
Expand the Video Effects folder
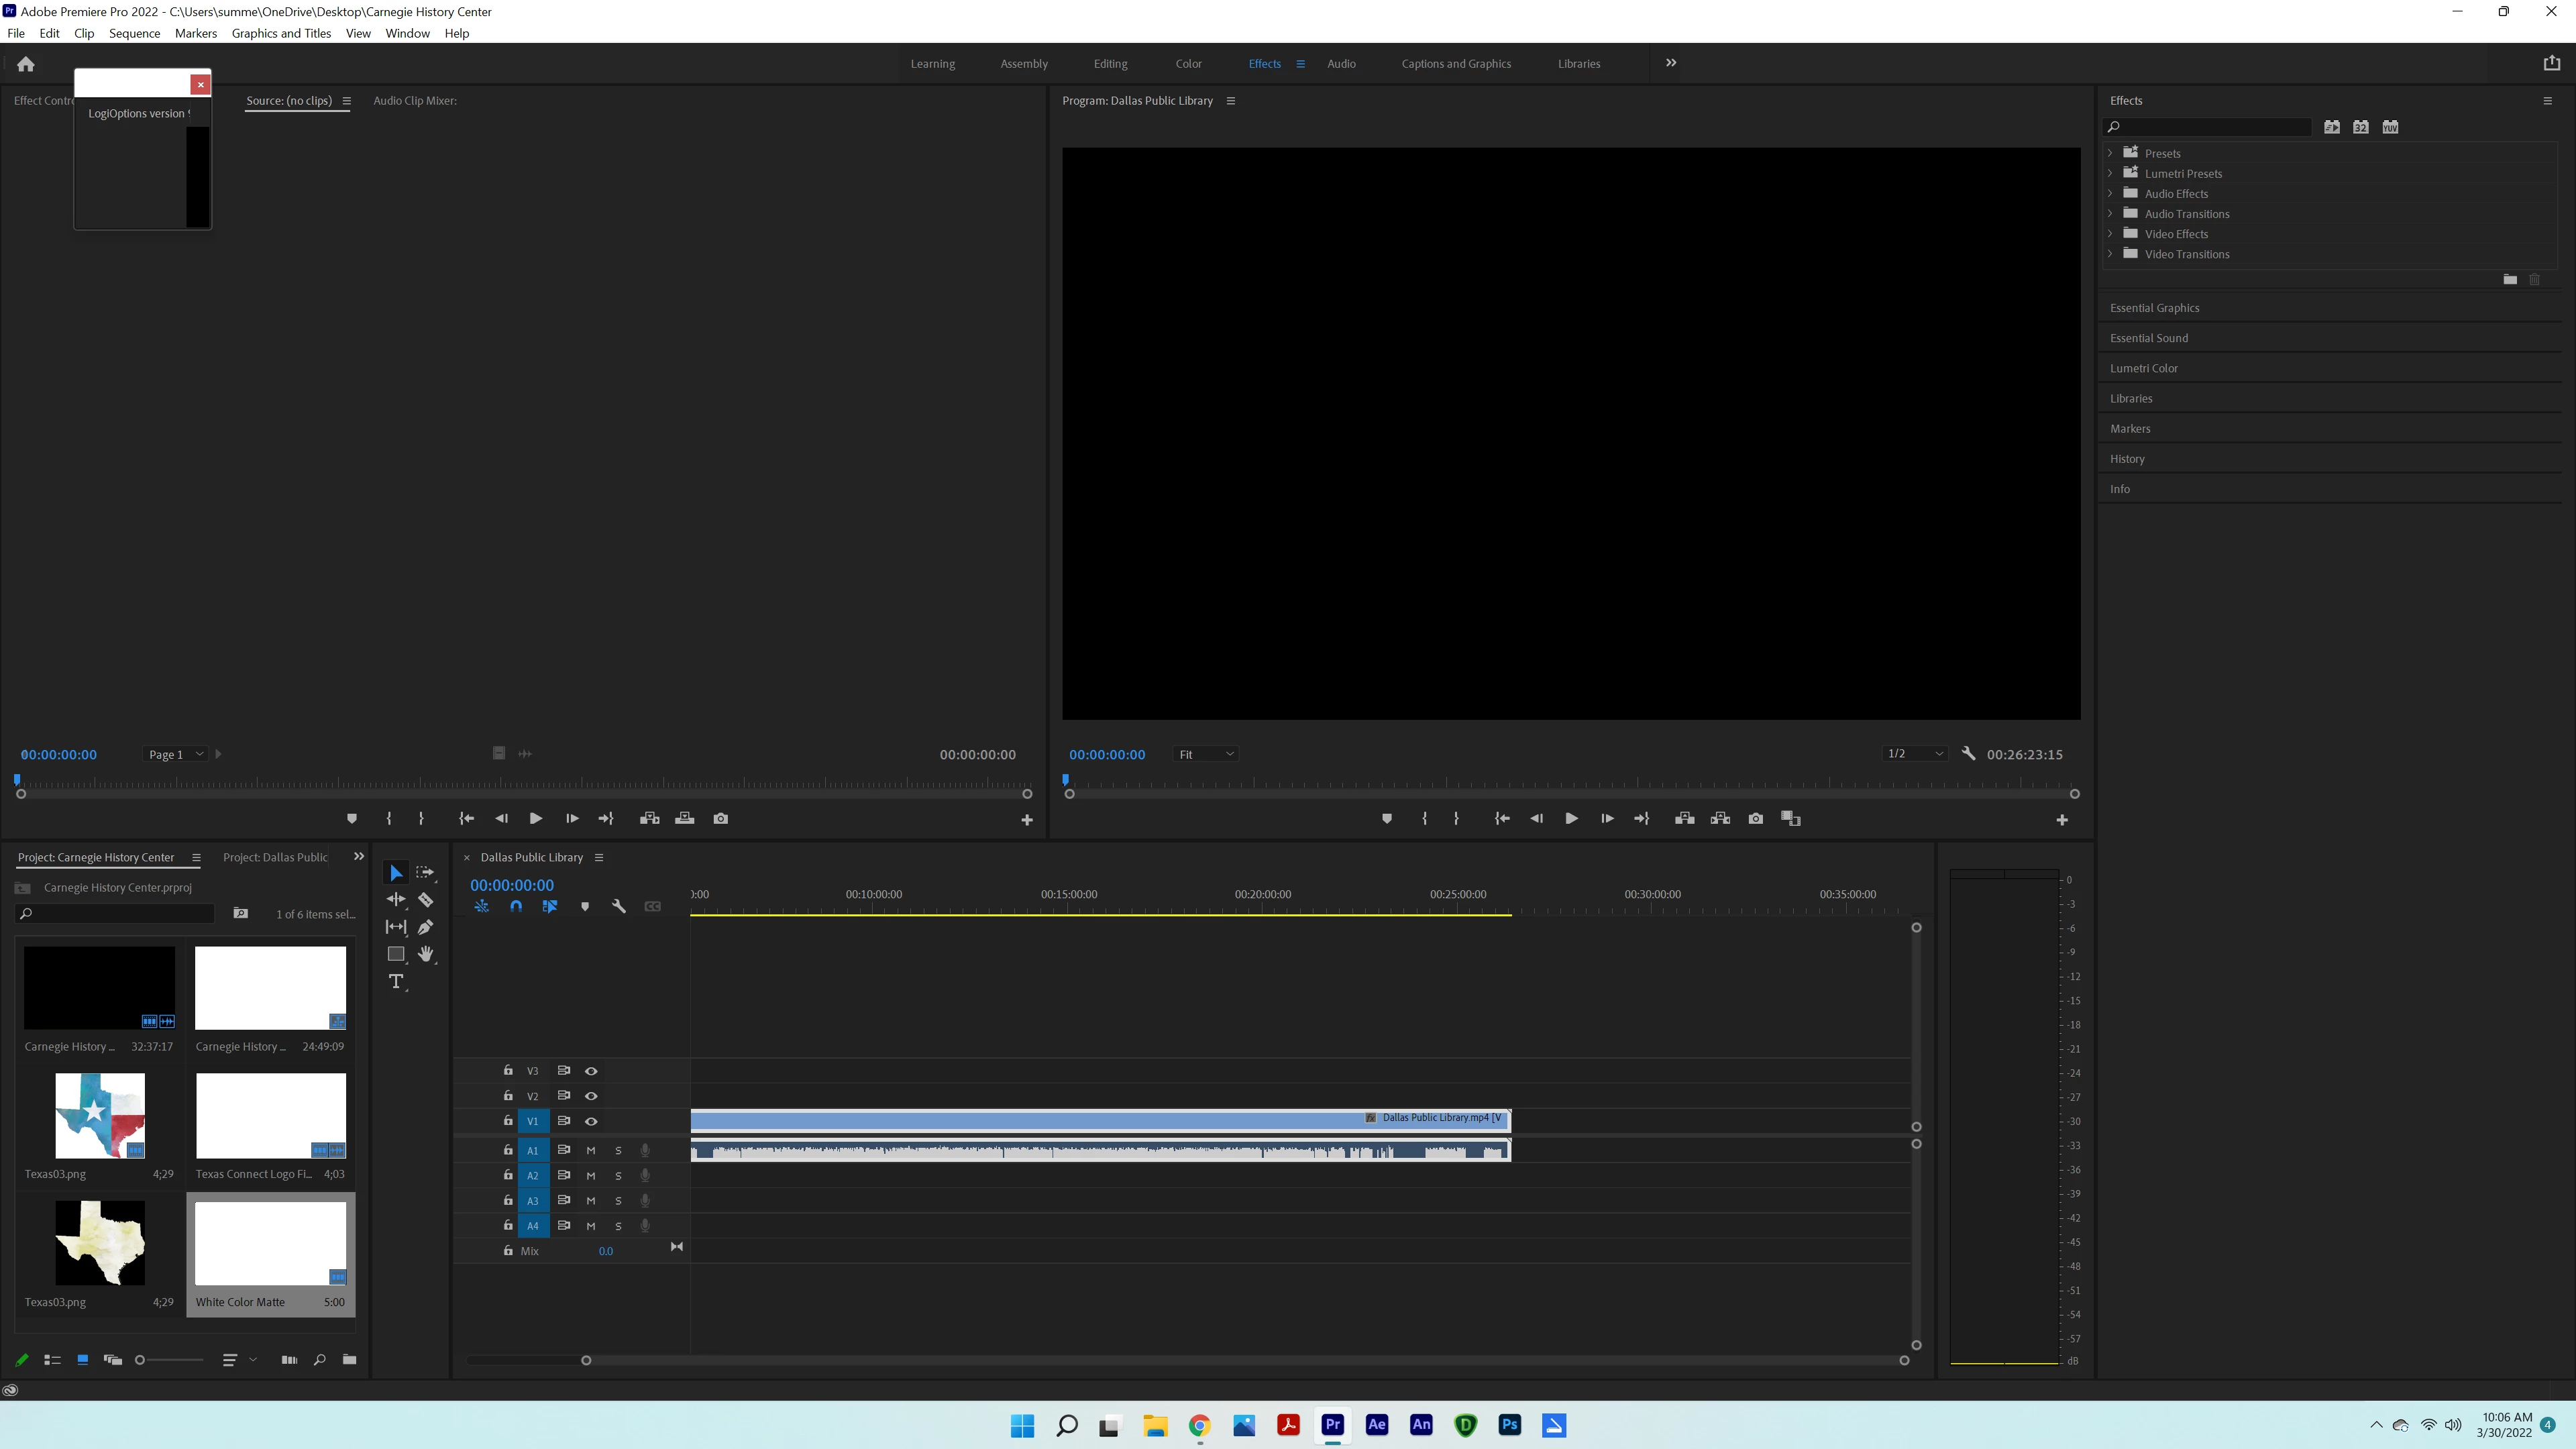point(2110,234)
